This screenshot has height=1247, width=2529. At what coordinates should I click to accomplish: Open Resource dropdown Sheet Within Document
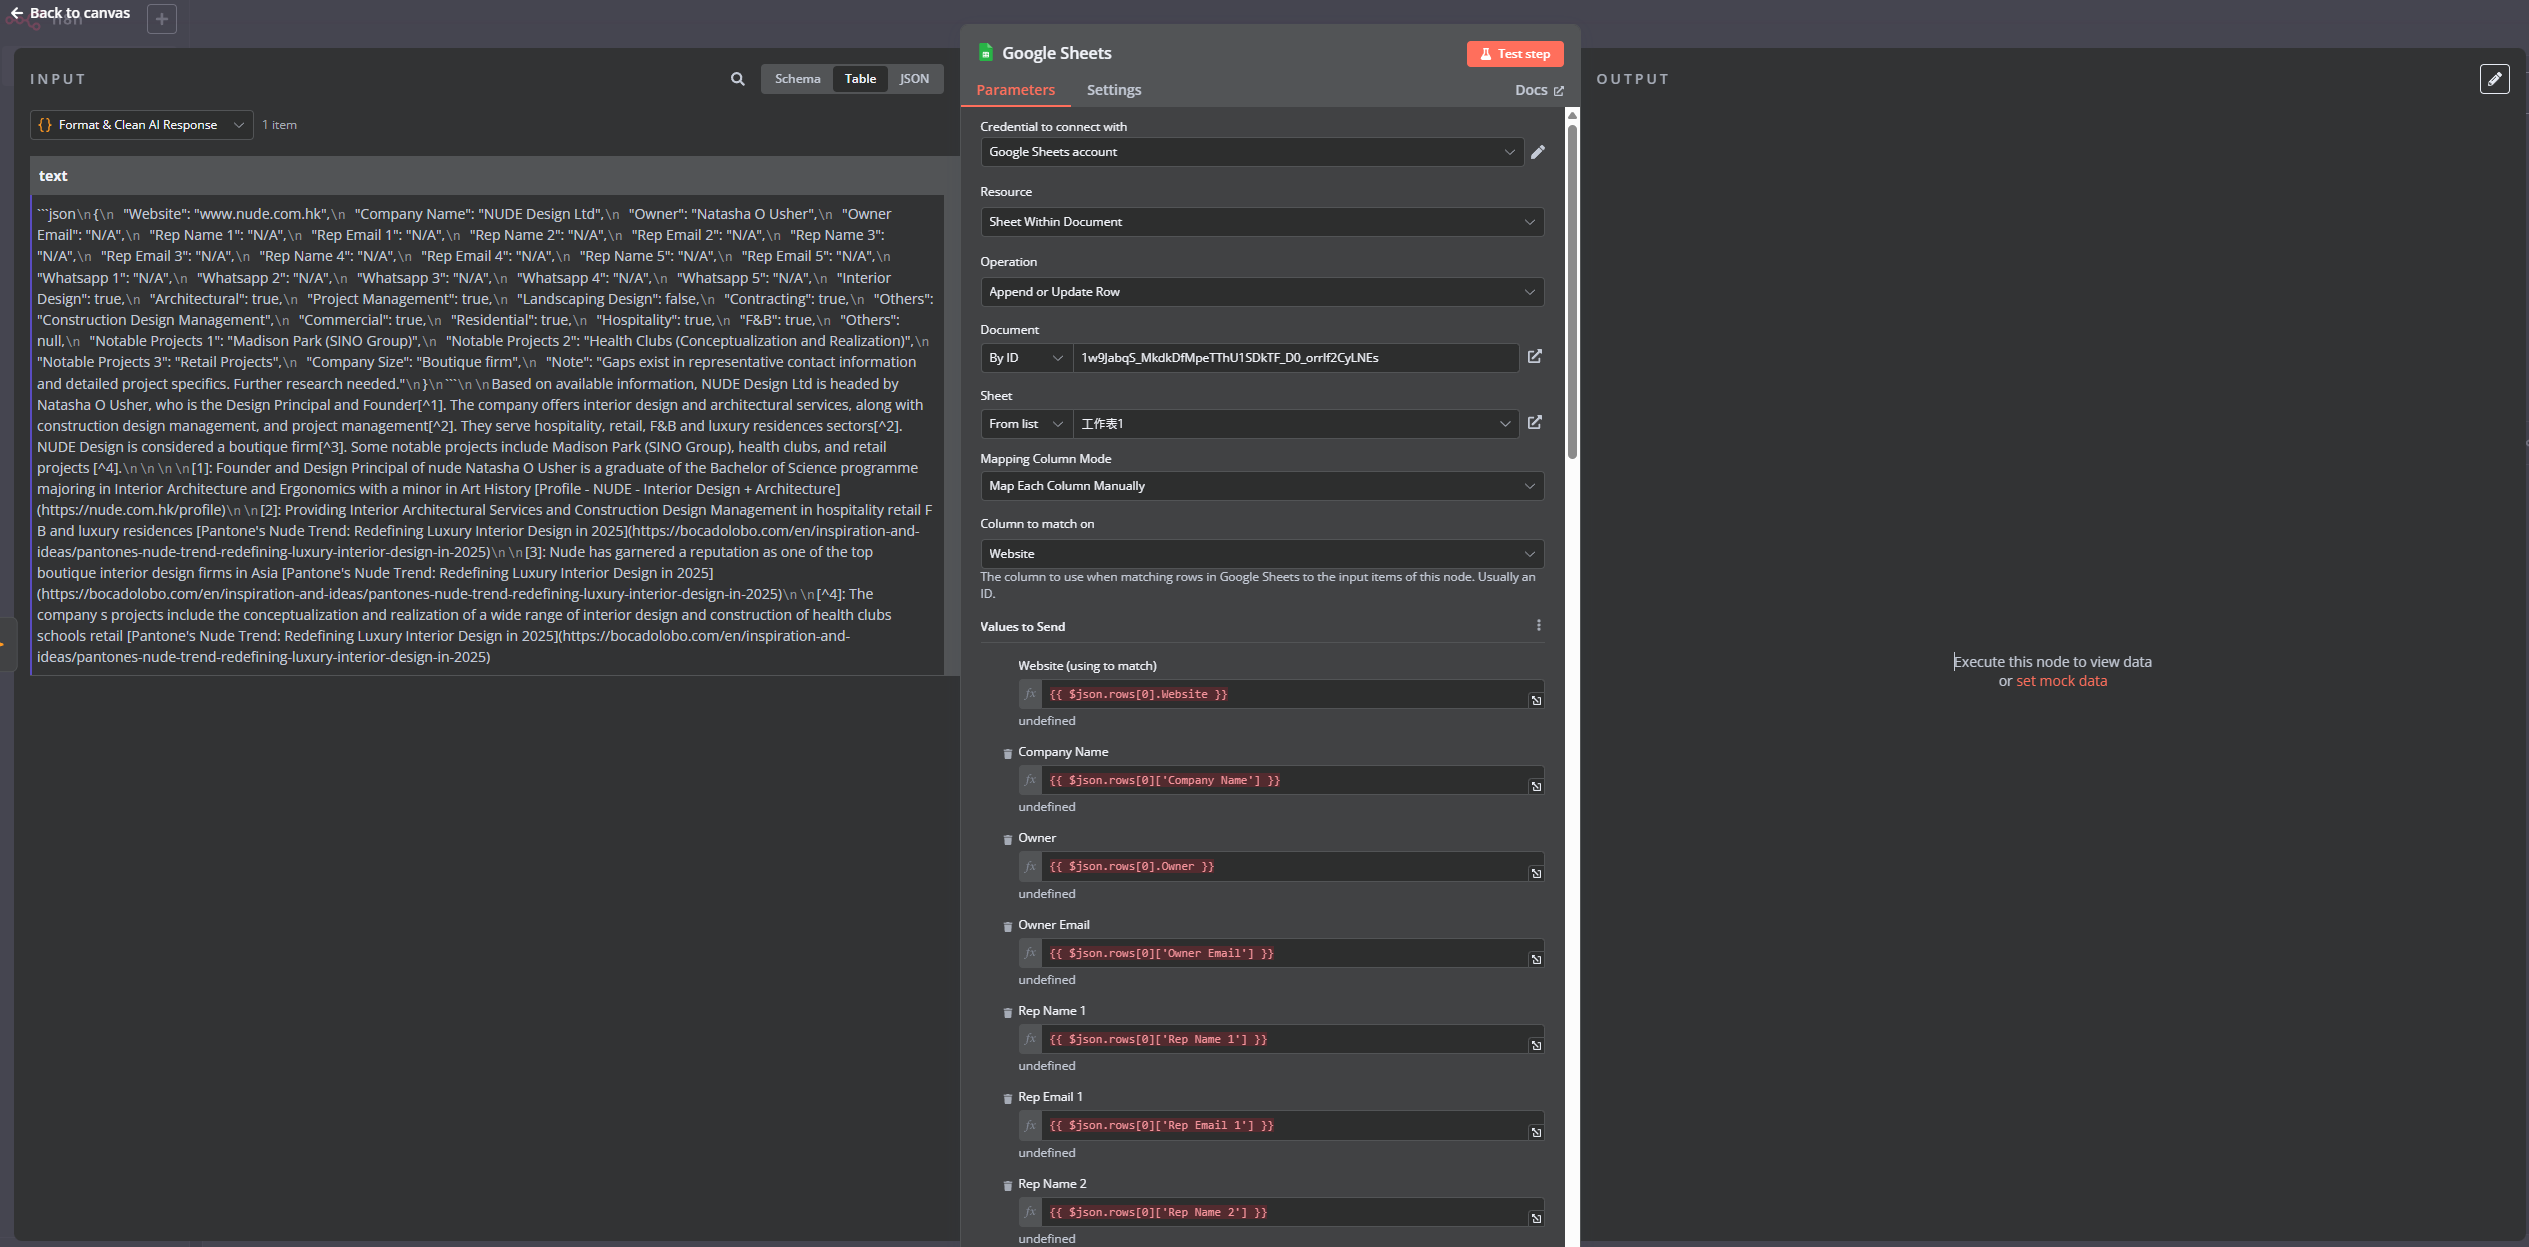click(x=1261, y=222)
